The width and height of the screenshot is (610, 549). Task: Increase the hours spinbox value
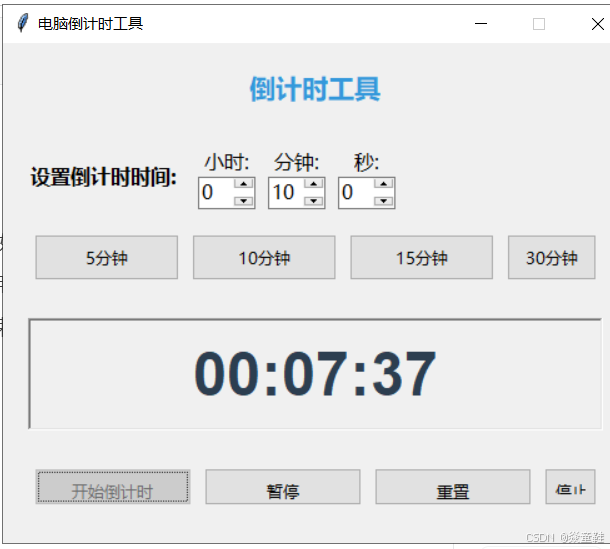pyautogui.click(x=244, y=184)
